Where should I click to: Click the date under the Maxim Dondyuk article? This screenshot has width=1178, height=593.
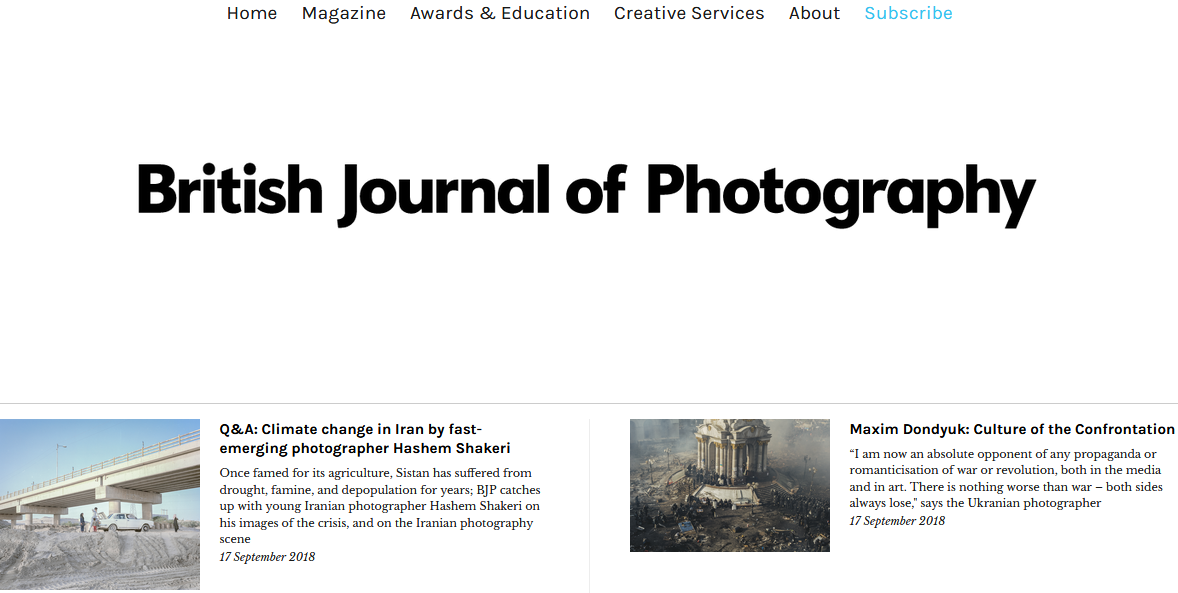[897, 521]
